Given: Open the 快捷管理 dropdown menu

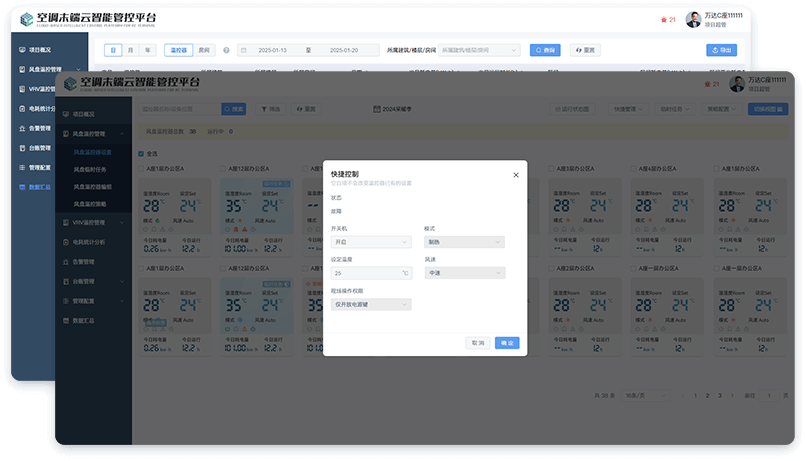Looking at the screenshot, I should [628, 109].
